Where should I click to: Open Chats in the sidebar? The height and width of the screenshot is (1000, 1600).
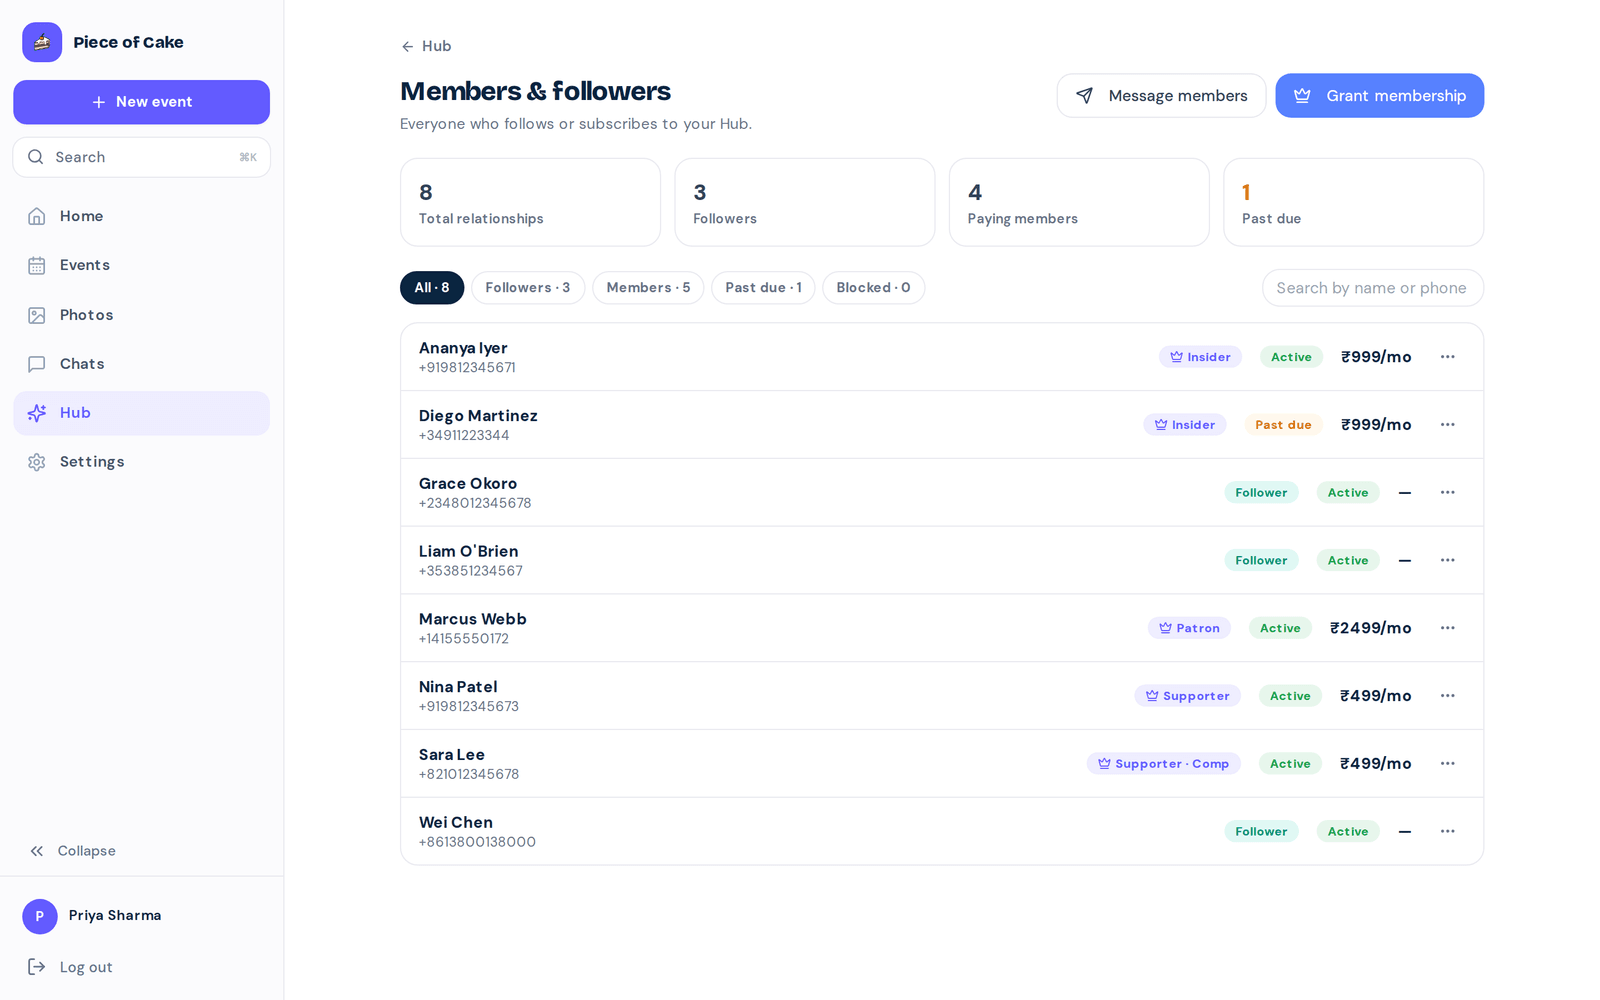point(141,364)
